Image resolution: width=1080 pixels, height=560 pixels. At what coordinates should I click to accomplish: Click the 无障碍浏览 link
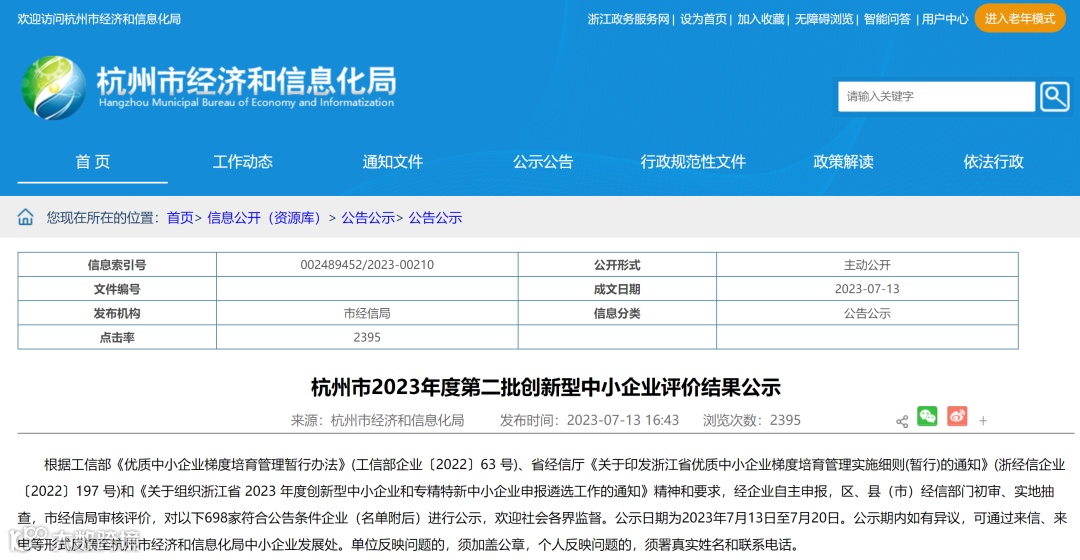click(x=824, y=19)
